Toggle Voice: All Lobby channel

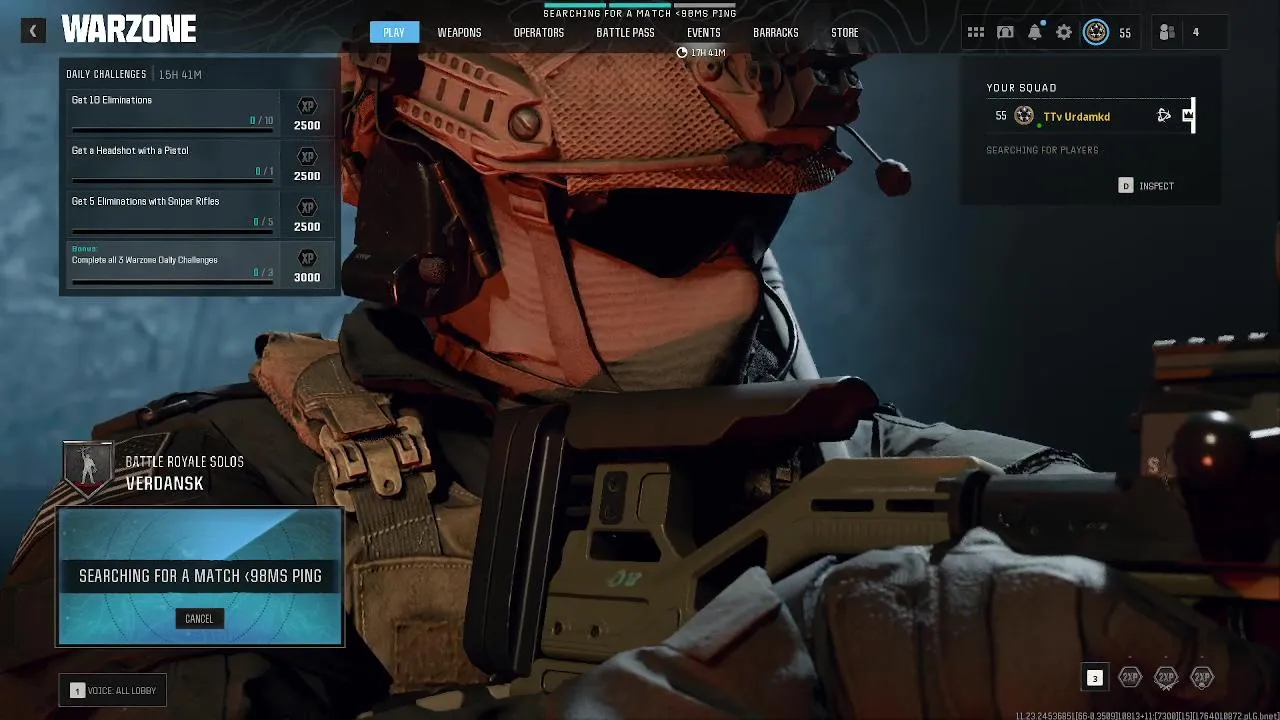(112, 690)
